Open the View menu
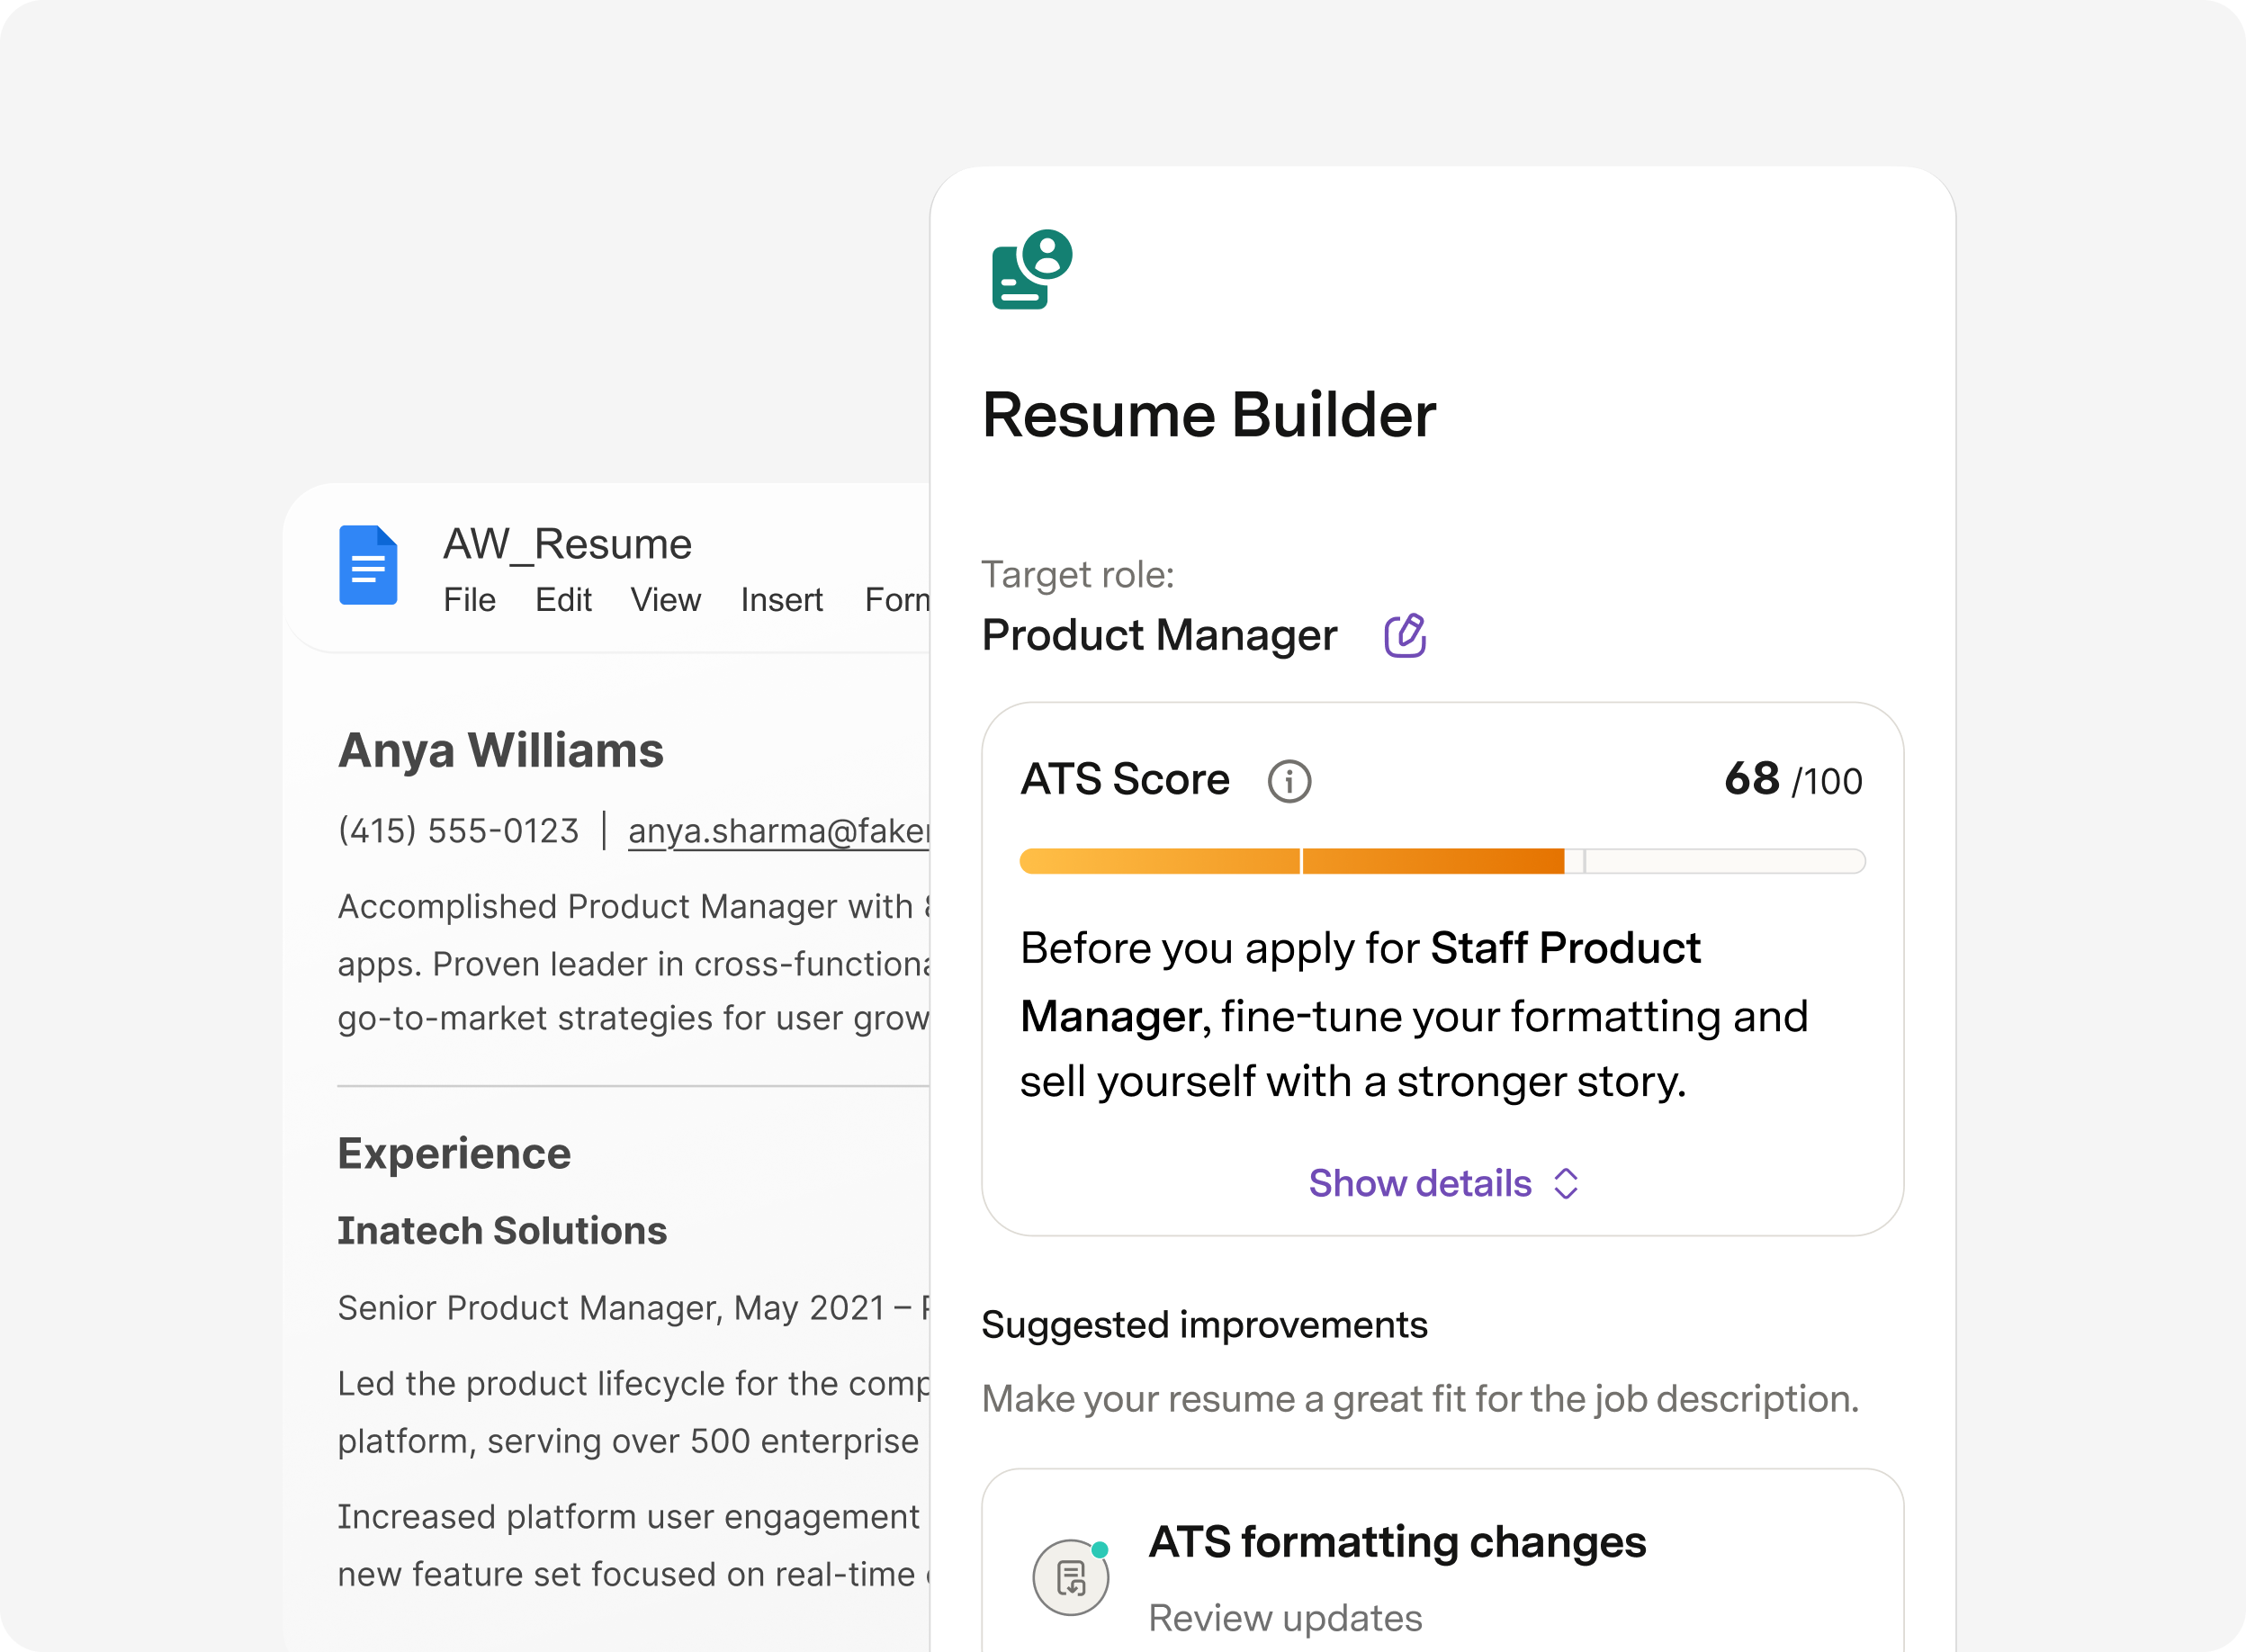This screenshot has height=1652, width=2246. click(x=666, y=599)
